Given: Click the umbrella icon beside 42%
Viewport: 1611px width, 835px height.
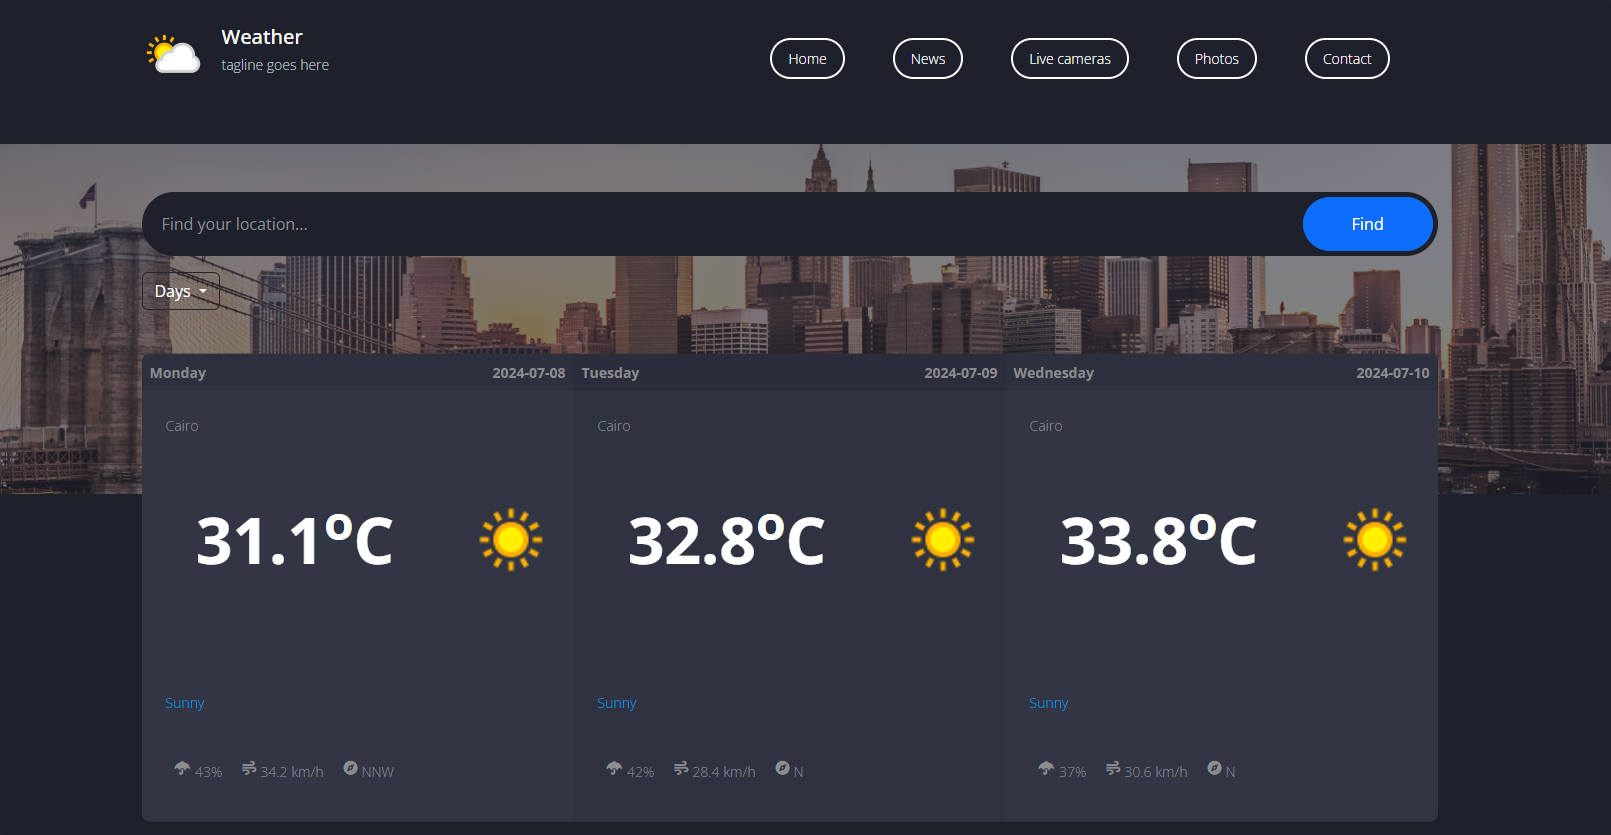Looking at the screenshot, I should point(614,768).
